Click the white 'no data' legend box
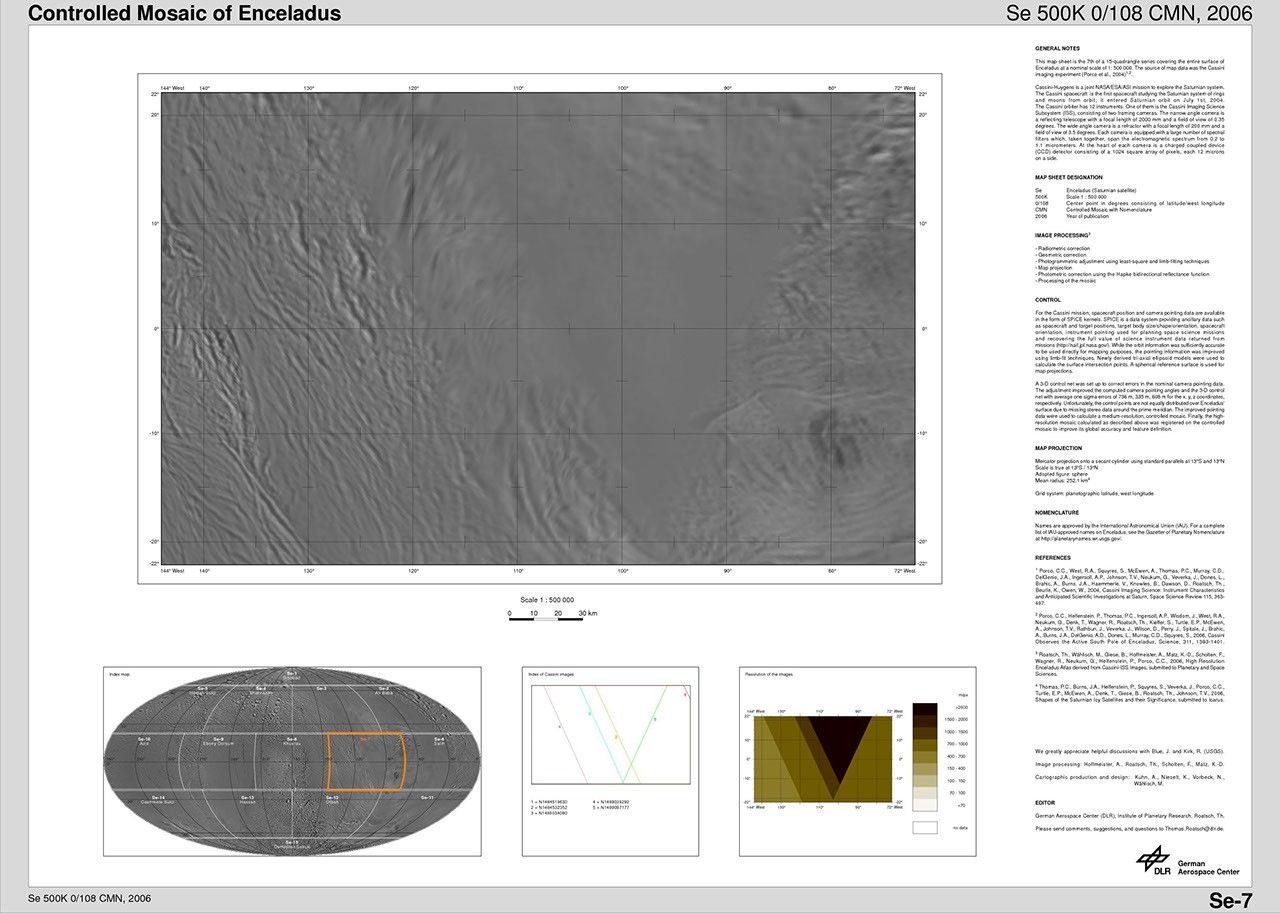The image size is (1280, 913). click(925, 827)
